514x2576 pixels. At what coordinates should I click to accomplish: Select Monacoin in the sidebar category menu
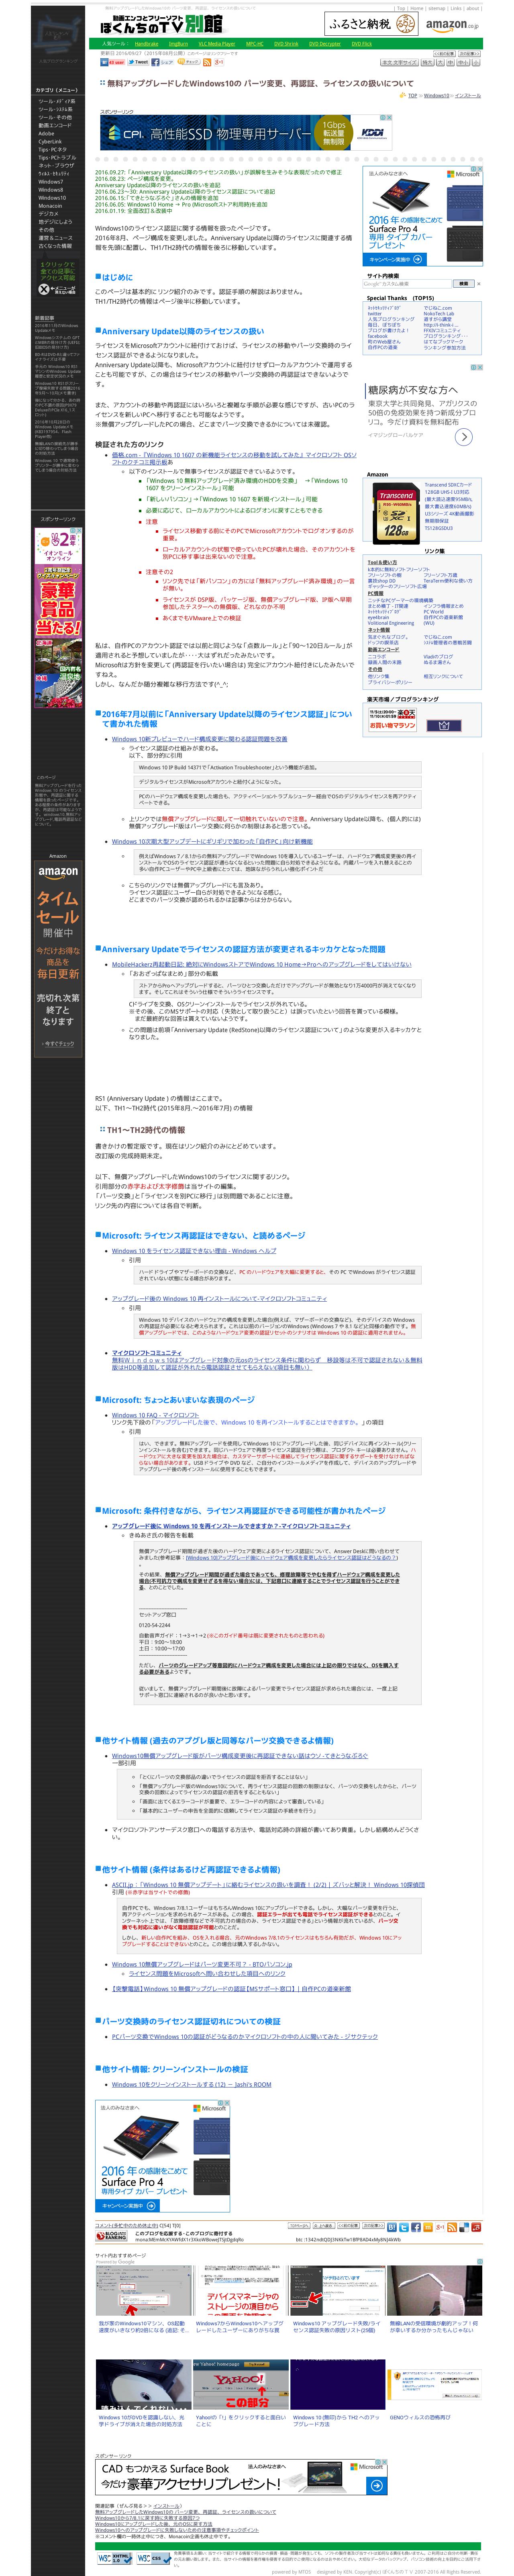pos(50,206)
